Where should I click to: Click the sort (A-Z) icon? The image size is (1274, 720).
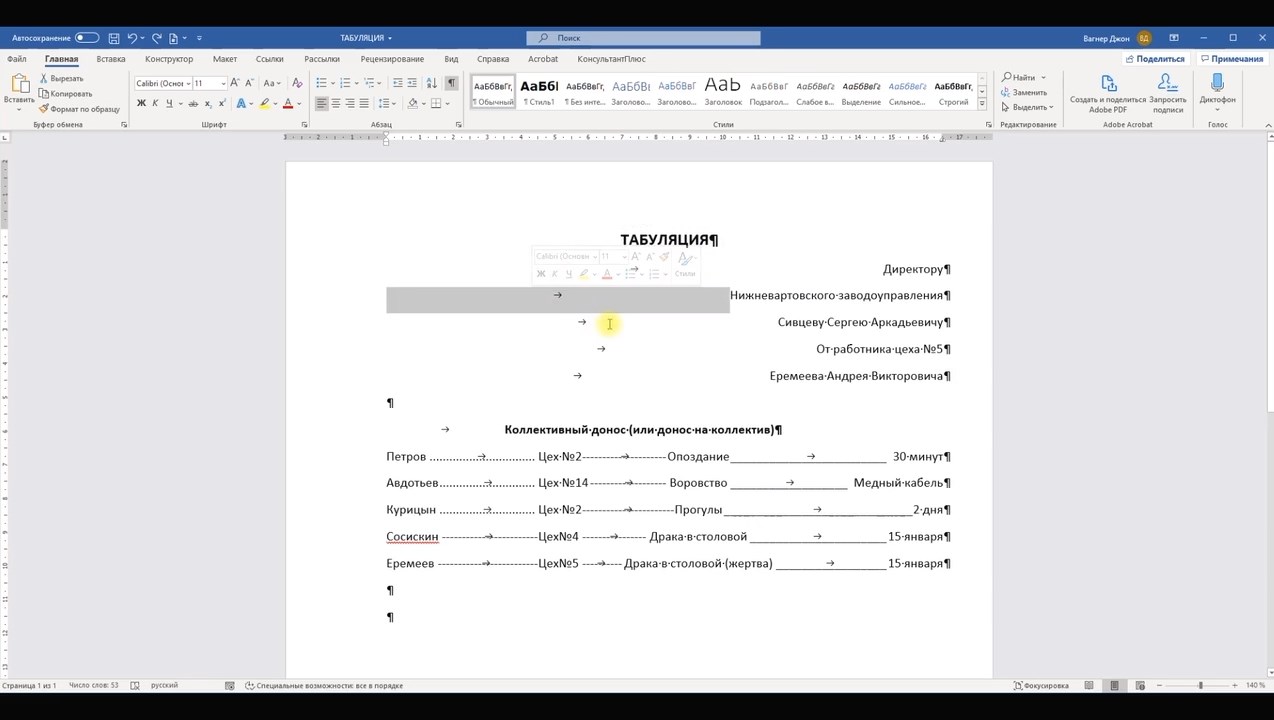click(x=432, y=83)
